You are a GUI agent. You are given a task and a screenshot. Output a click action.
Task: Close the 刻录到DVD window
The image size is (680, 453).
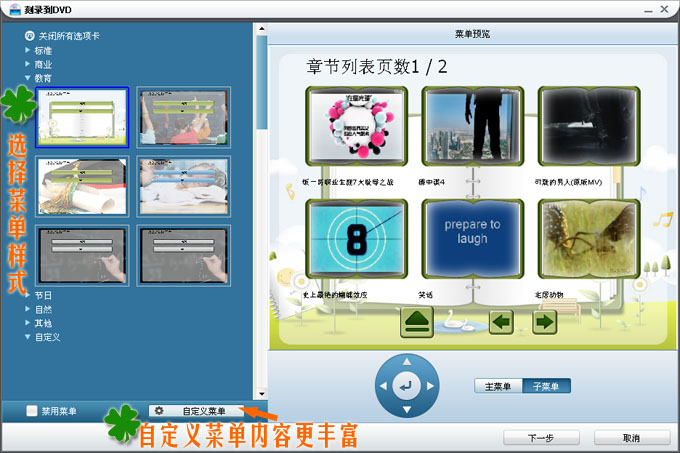[x=664, y=9]
